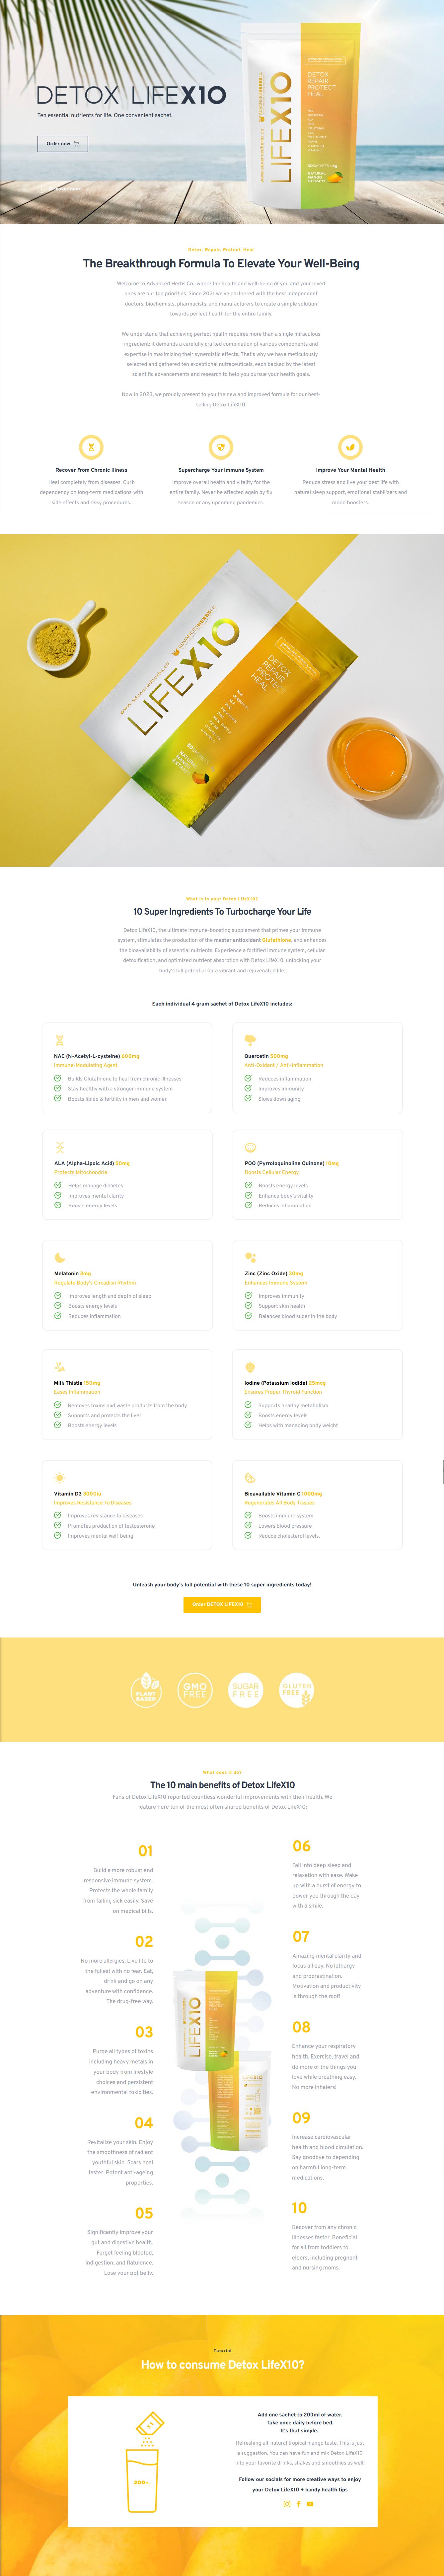Click check icon beside 'Support skin health'
The width and height of the screenshot is (444, 2576).
[248, 1305]
